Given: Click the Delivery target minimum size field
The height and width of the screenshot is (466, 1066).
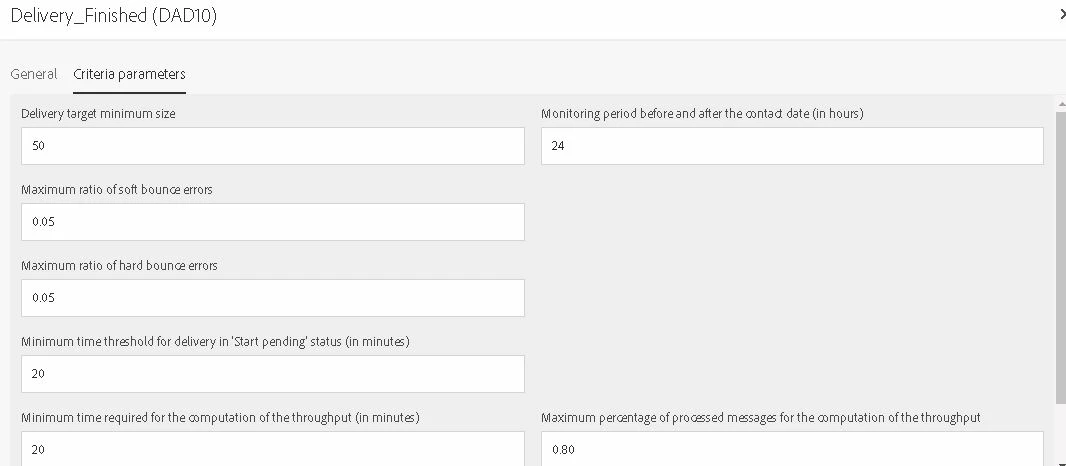Looking at the screenshot, I should click(272, 146).
